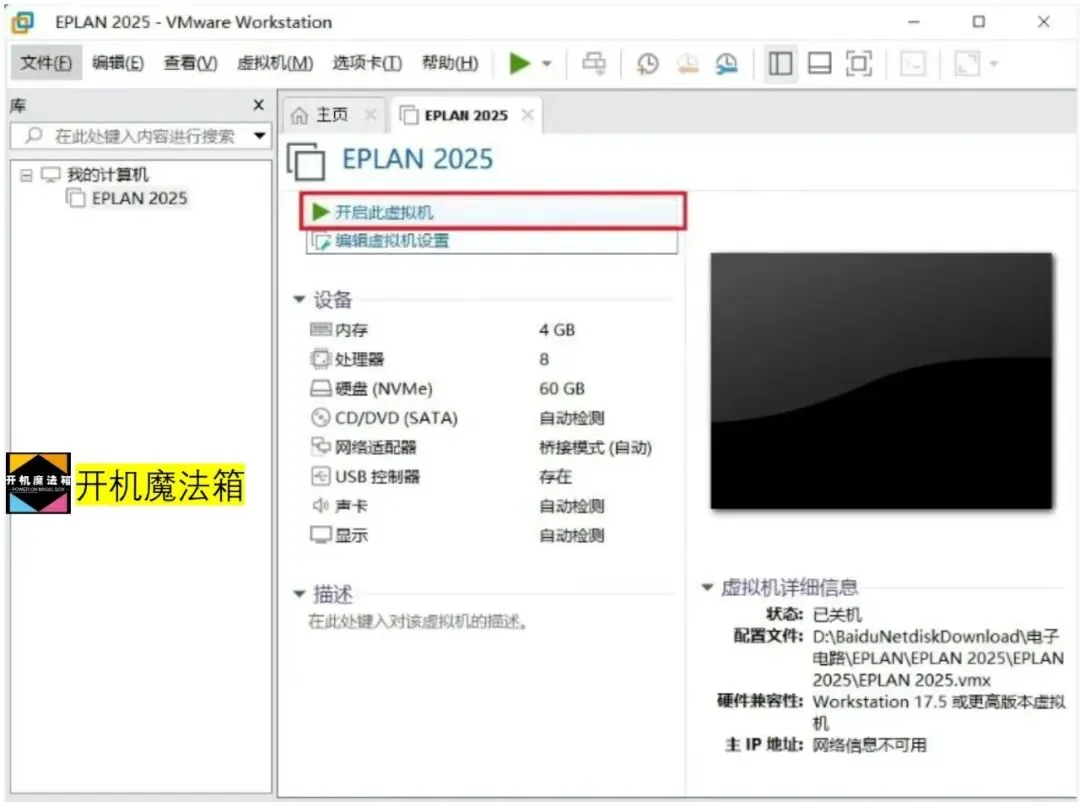Click 开启此虚拟机 to power on
Screen dimensions: 1080x802
(493, 211)
